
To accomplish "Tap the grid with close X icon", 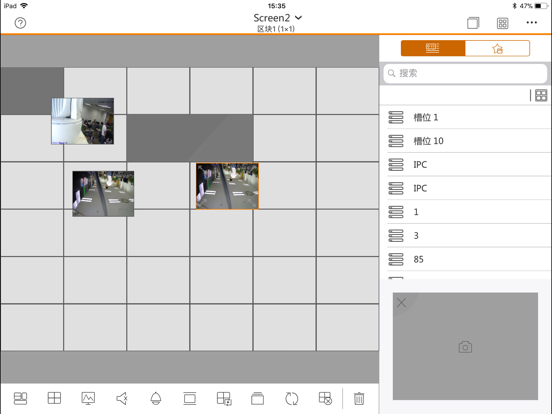I will click(325, 399).
